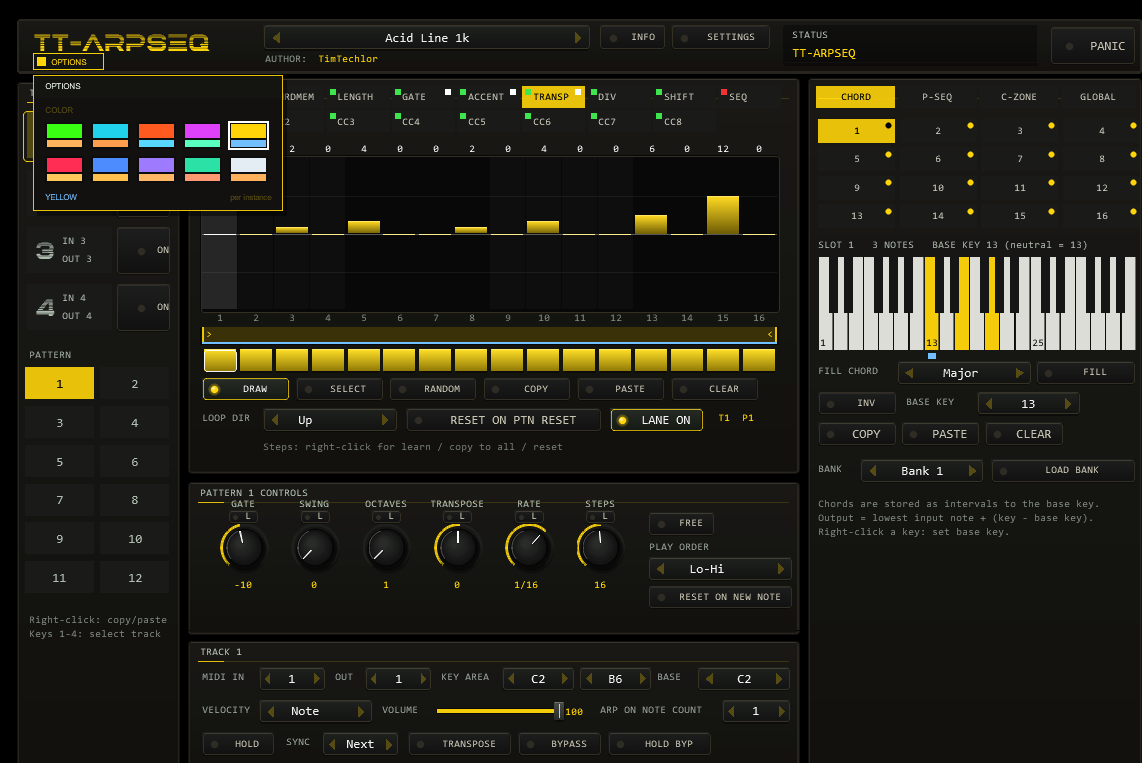Increase BASE KEY 13 with right arrow
The height and width of the screenshot is (763, 1142).
coord(1068,403)
